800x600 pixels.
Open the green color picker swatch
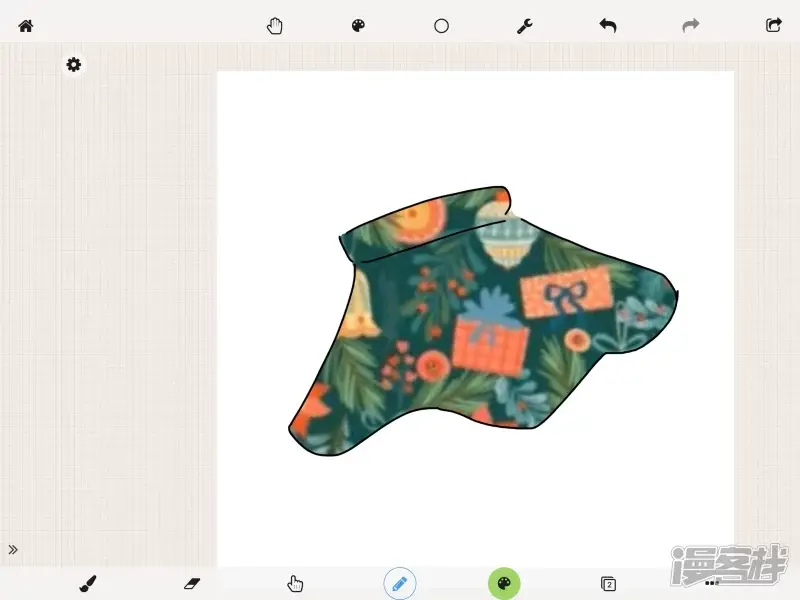click(504, 583)
